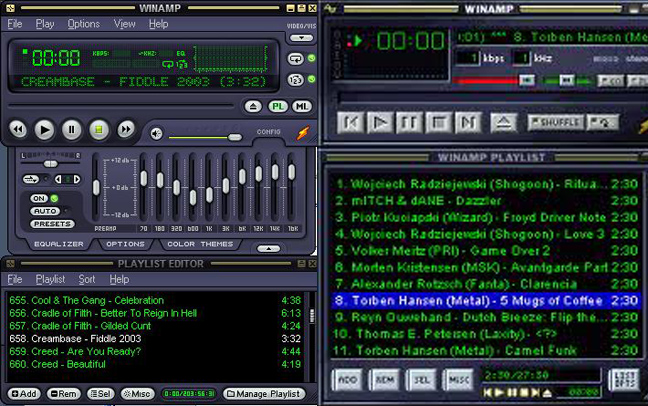The image size is (648, 406).
Task: Open the Play menu
Action: [x=45, y=24]
